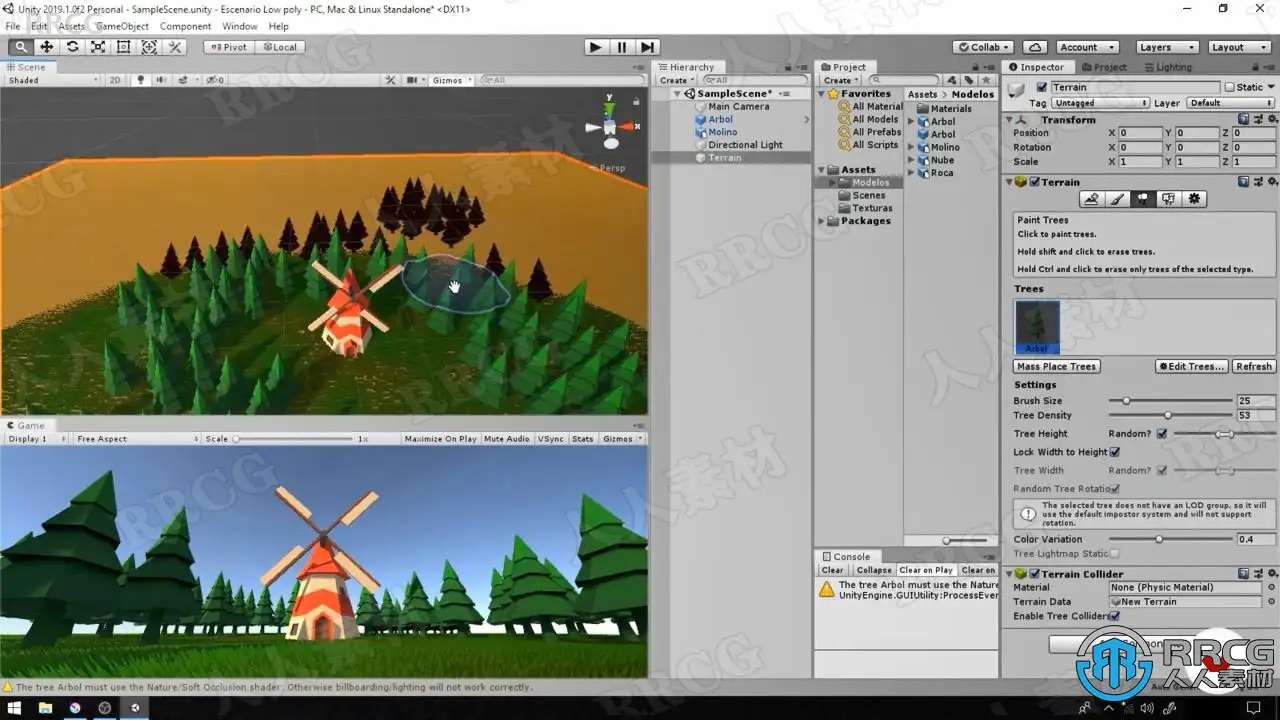This screenshot has height=720, width=1280.
Task: Open the Account dropdown
Action: [x=1086, y=47]
